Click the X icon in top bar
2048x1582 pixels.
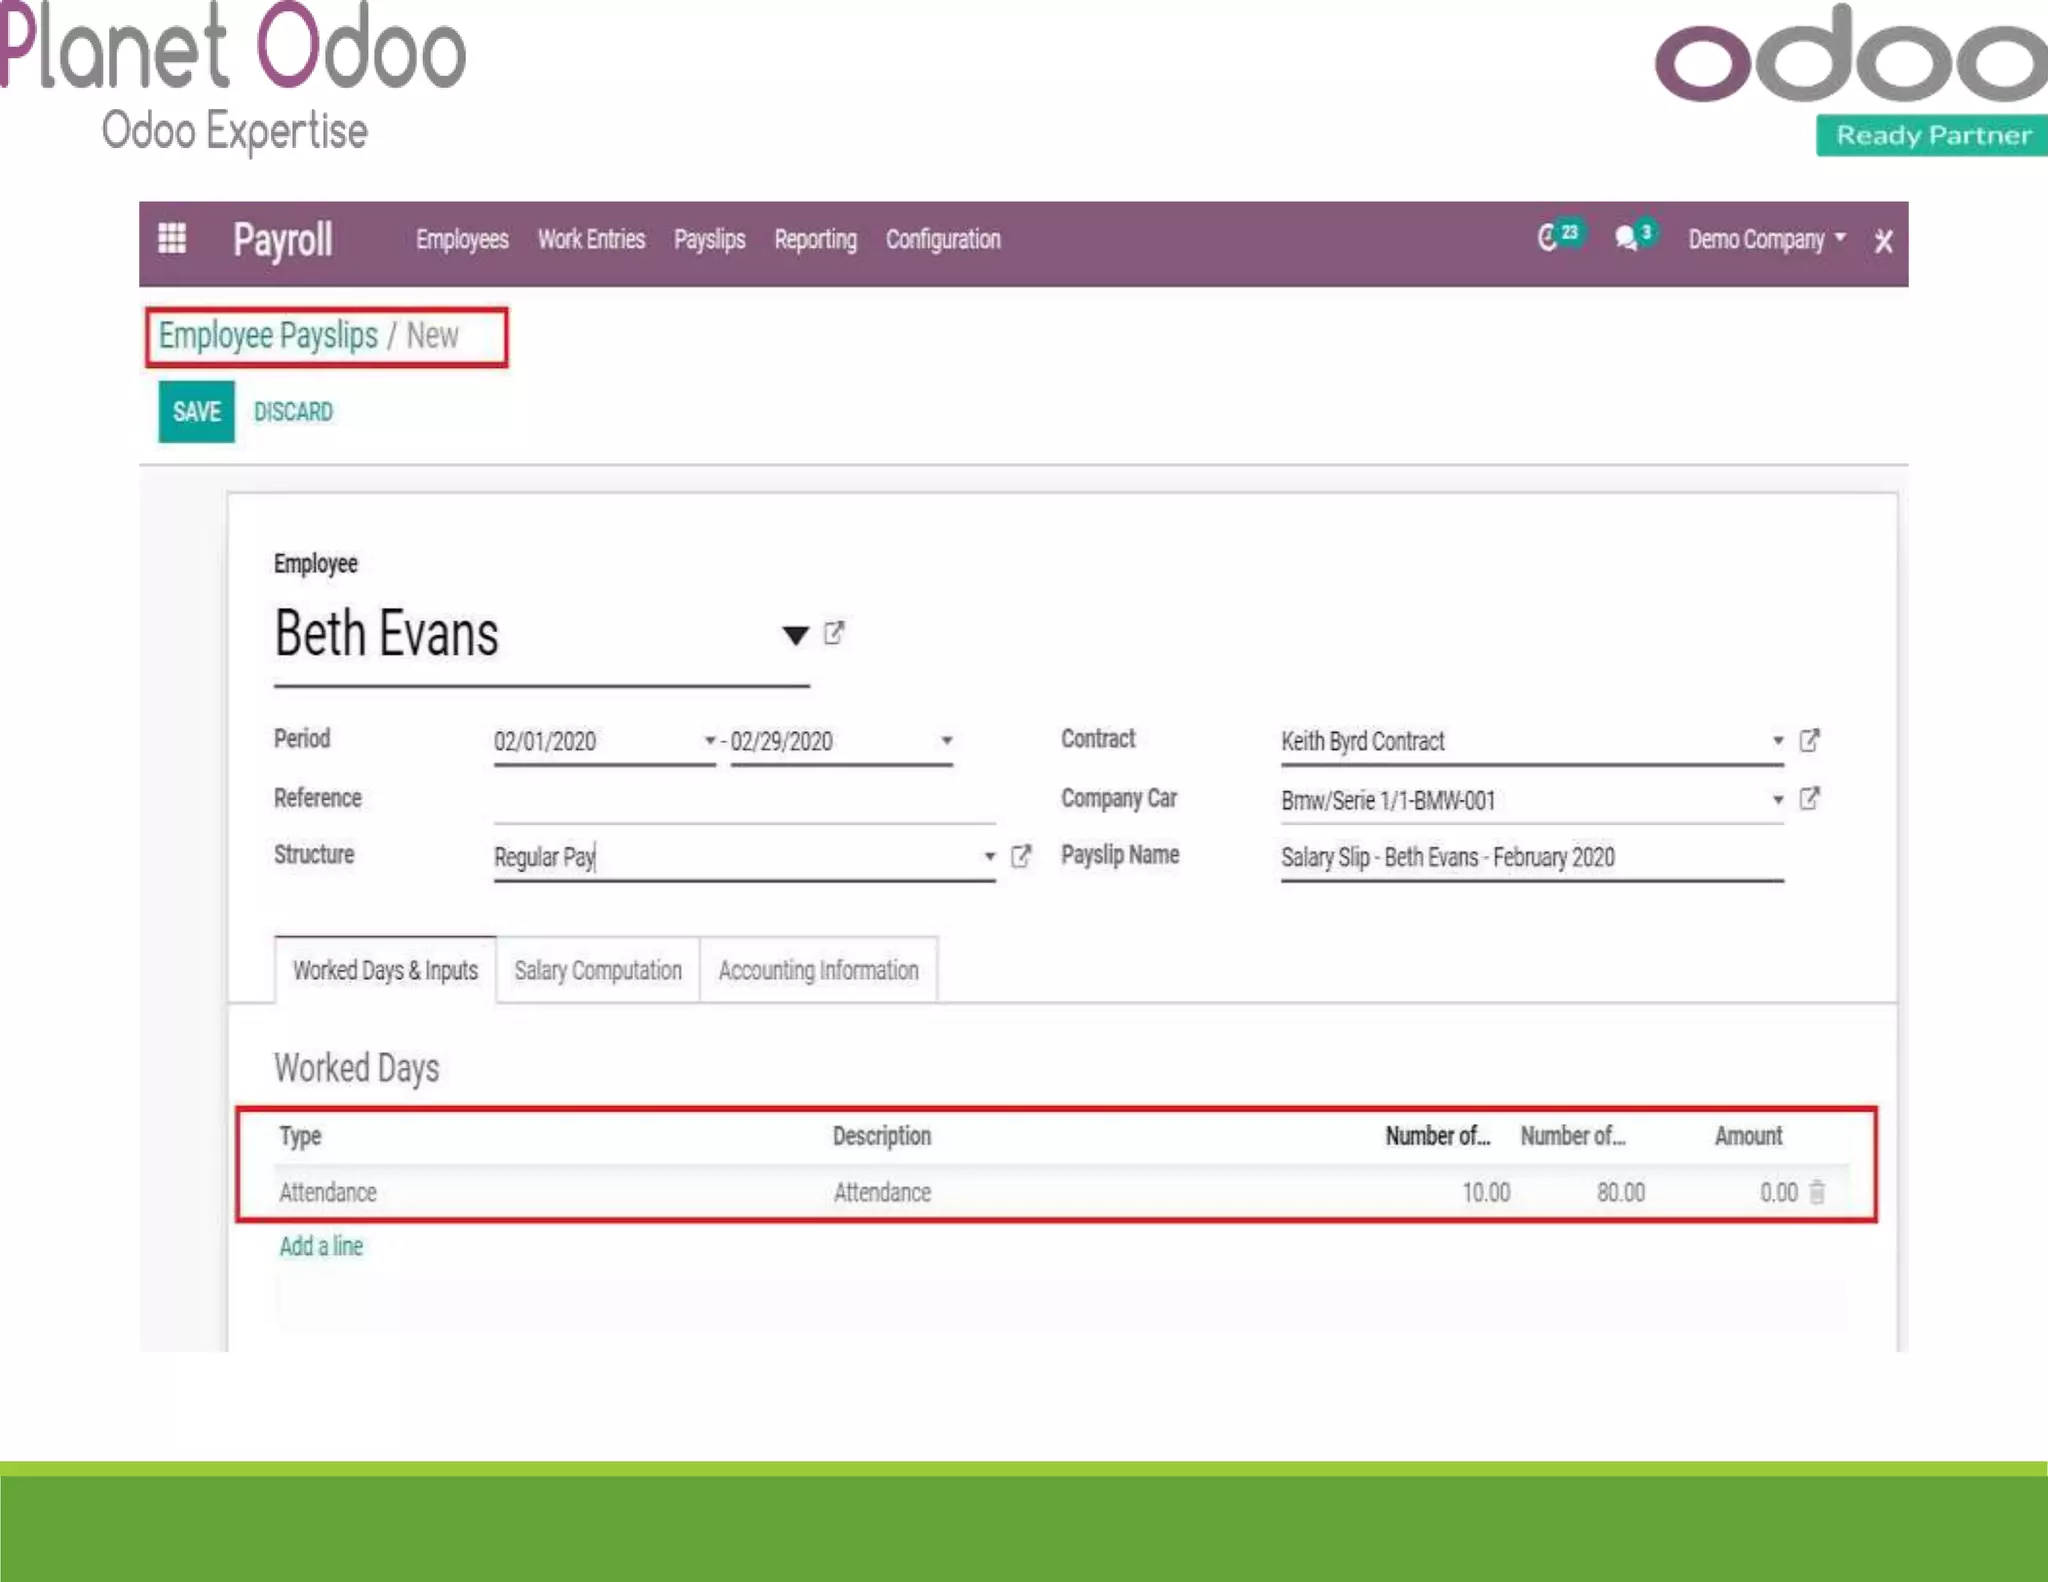(1883, 241)
